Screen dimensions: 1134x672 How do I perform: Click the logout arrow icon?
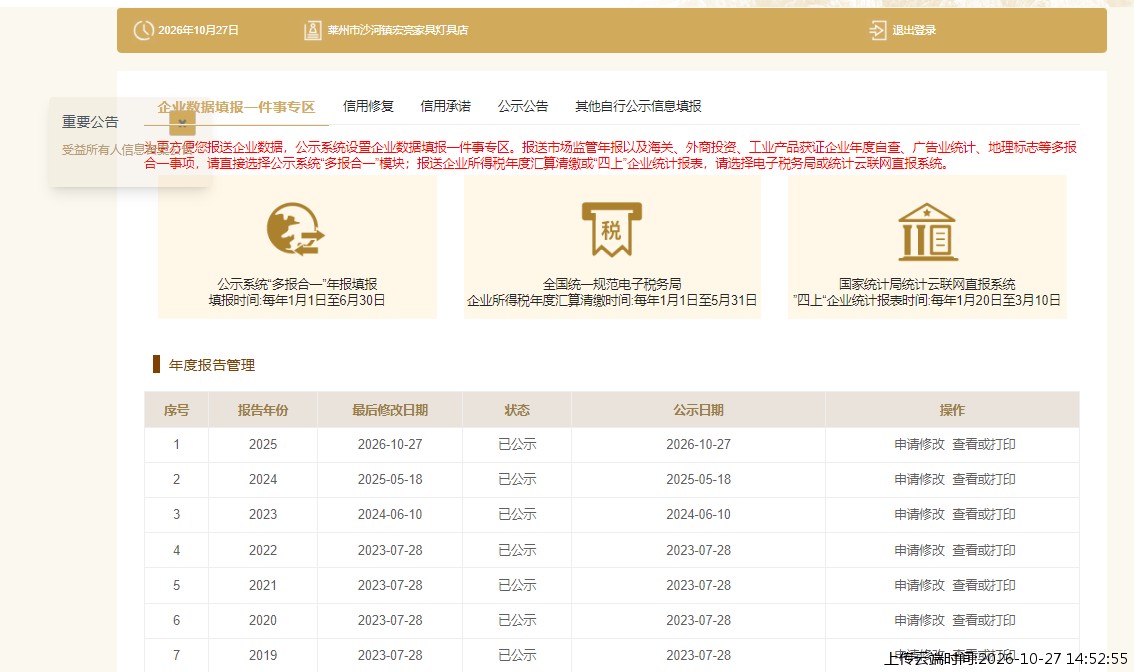(877, 30)
